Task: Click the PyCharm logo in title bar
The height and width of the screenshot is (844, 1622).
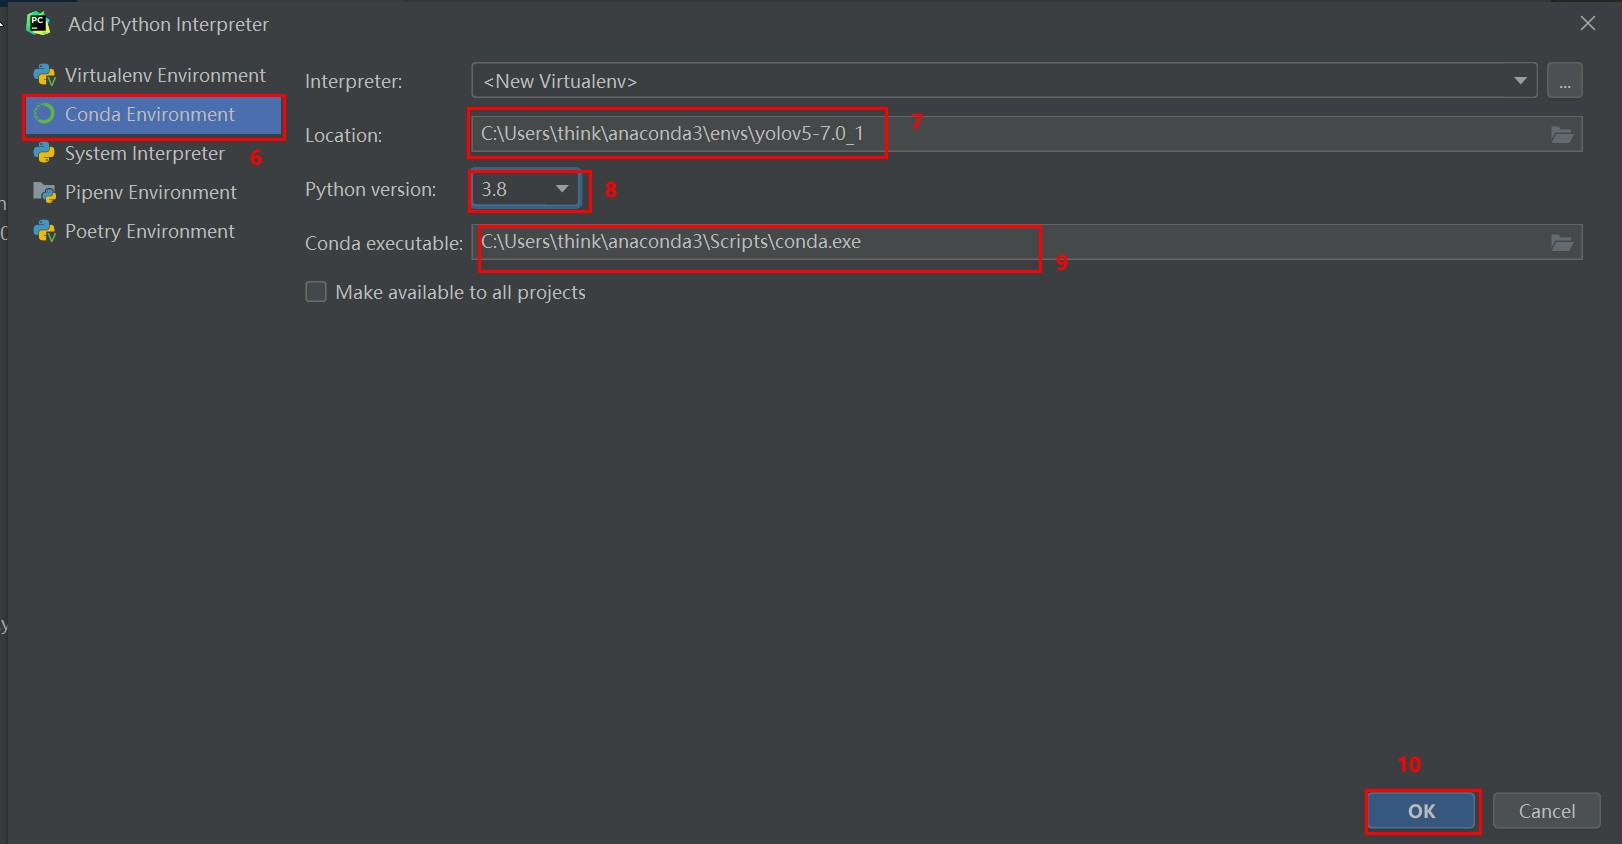Action: pos(38,23)
